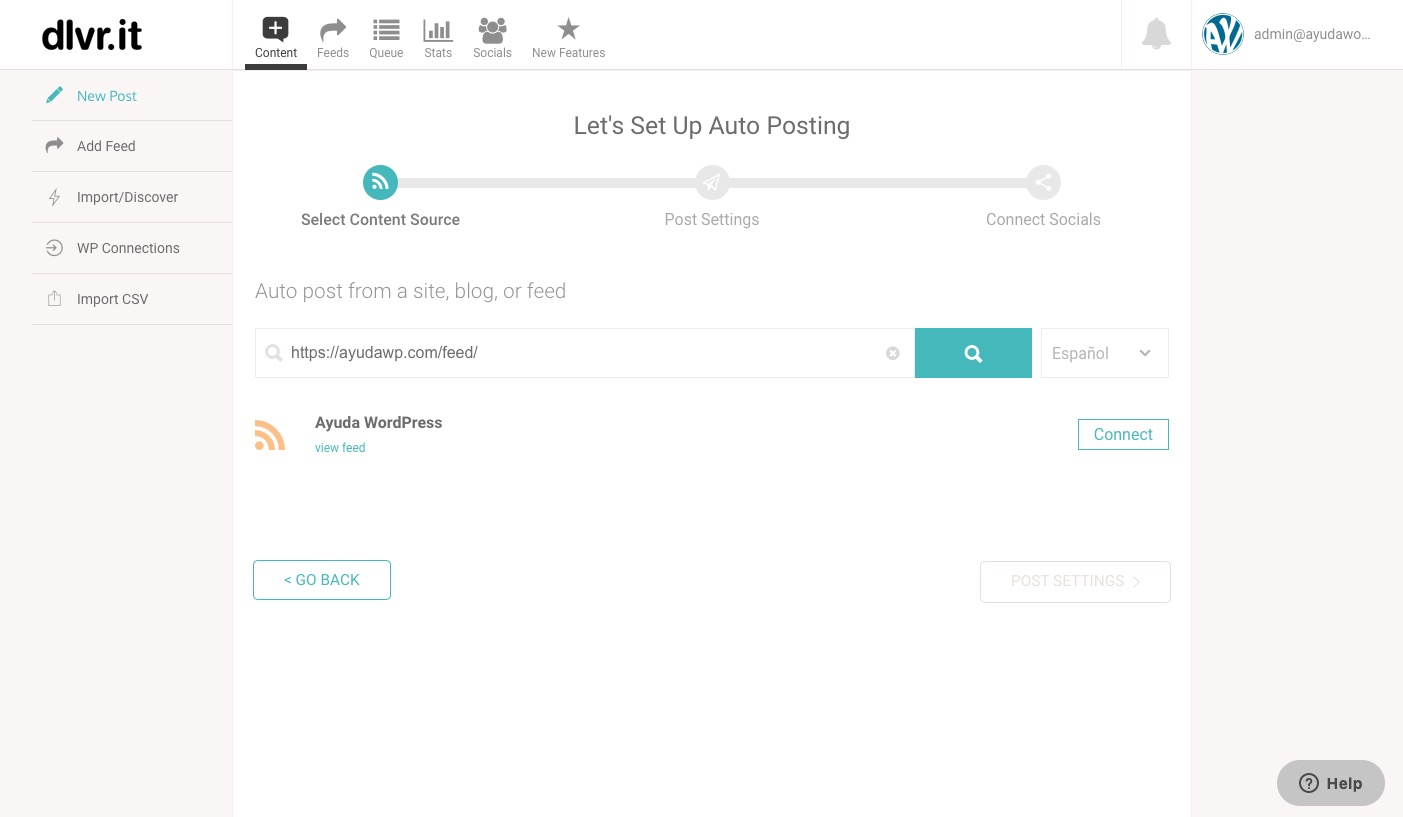Click the Post Settings step circle

pos(711,183)
